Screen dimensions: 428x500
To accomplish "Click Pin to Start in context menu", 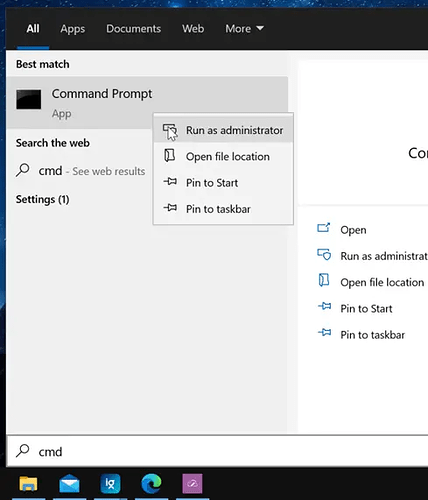I will [223, 183].
